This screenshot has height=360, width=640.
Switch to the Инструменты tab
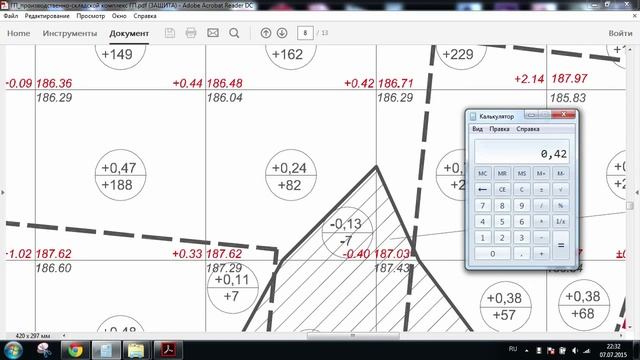tap(70, 33)
